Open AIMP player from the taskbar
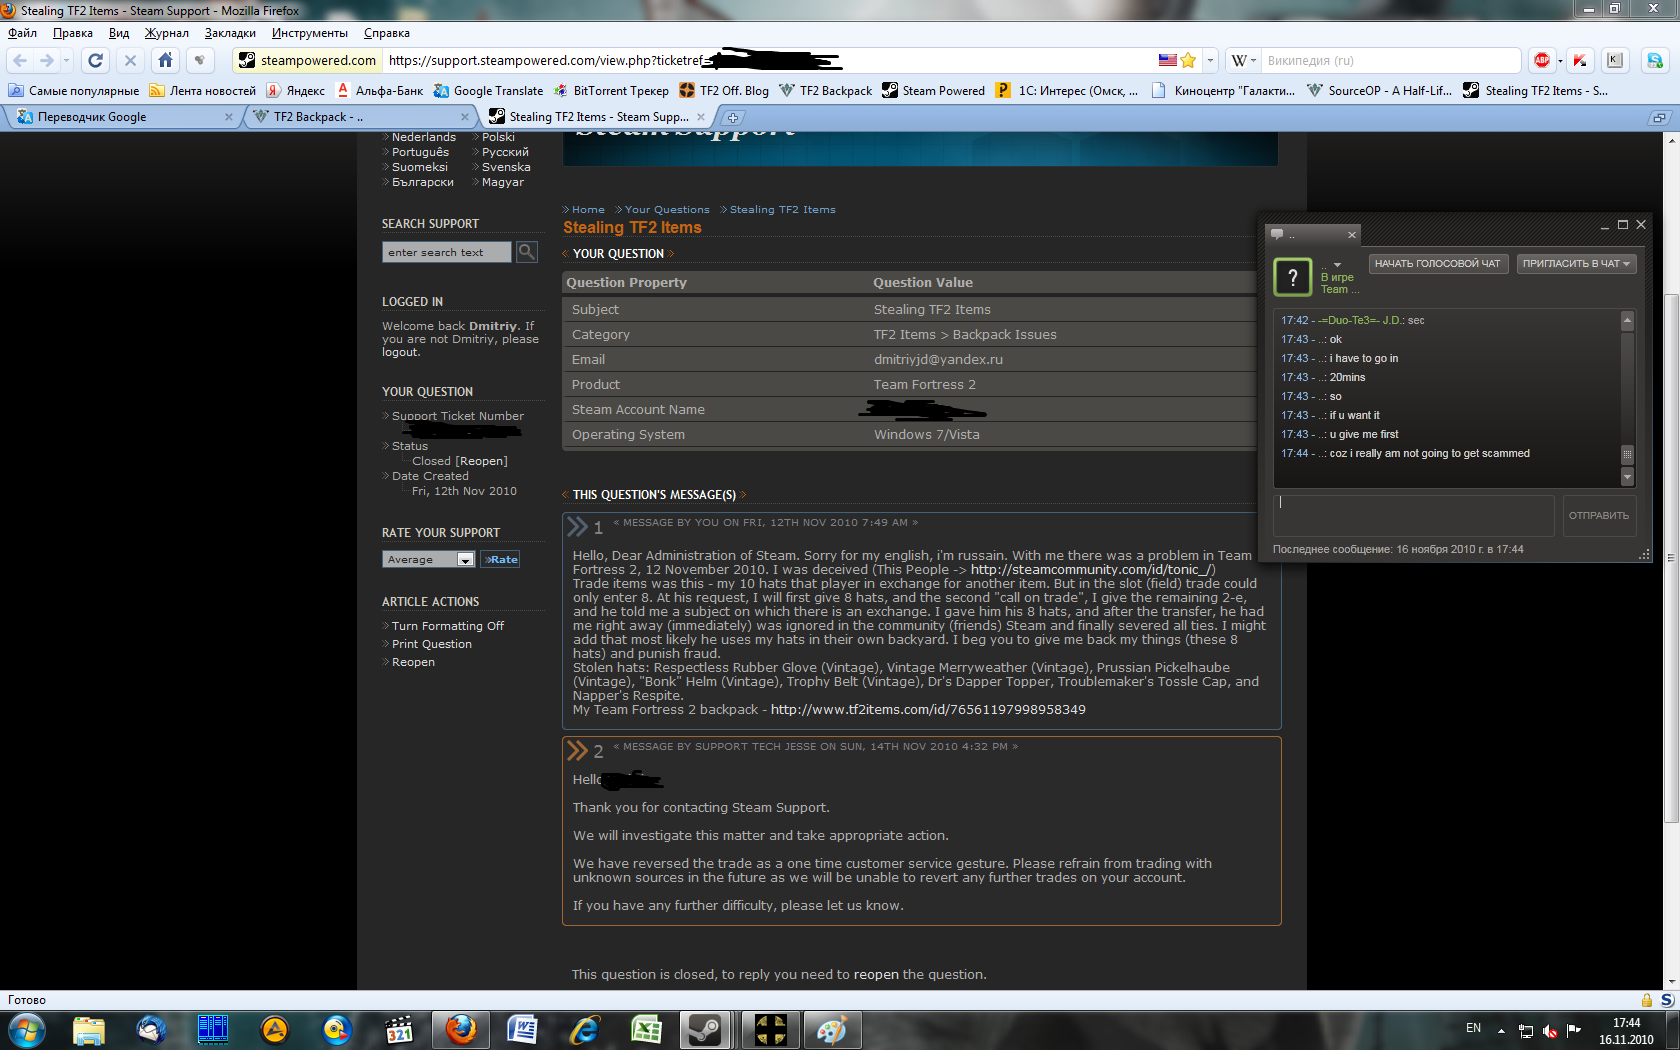This screenshot has height=1050, width=1680. point(275,1029)
